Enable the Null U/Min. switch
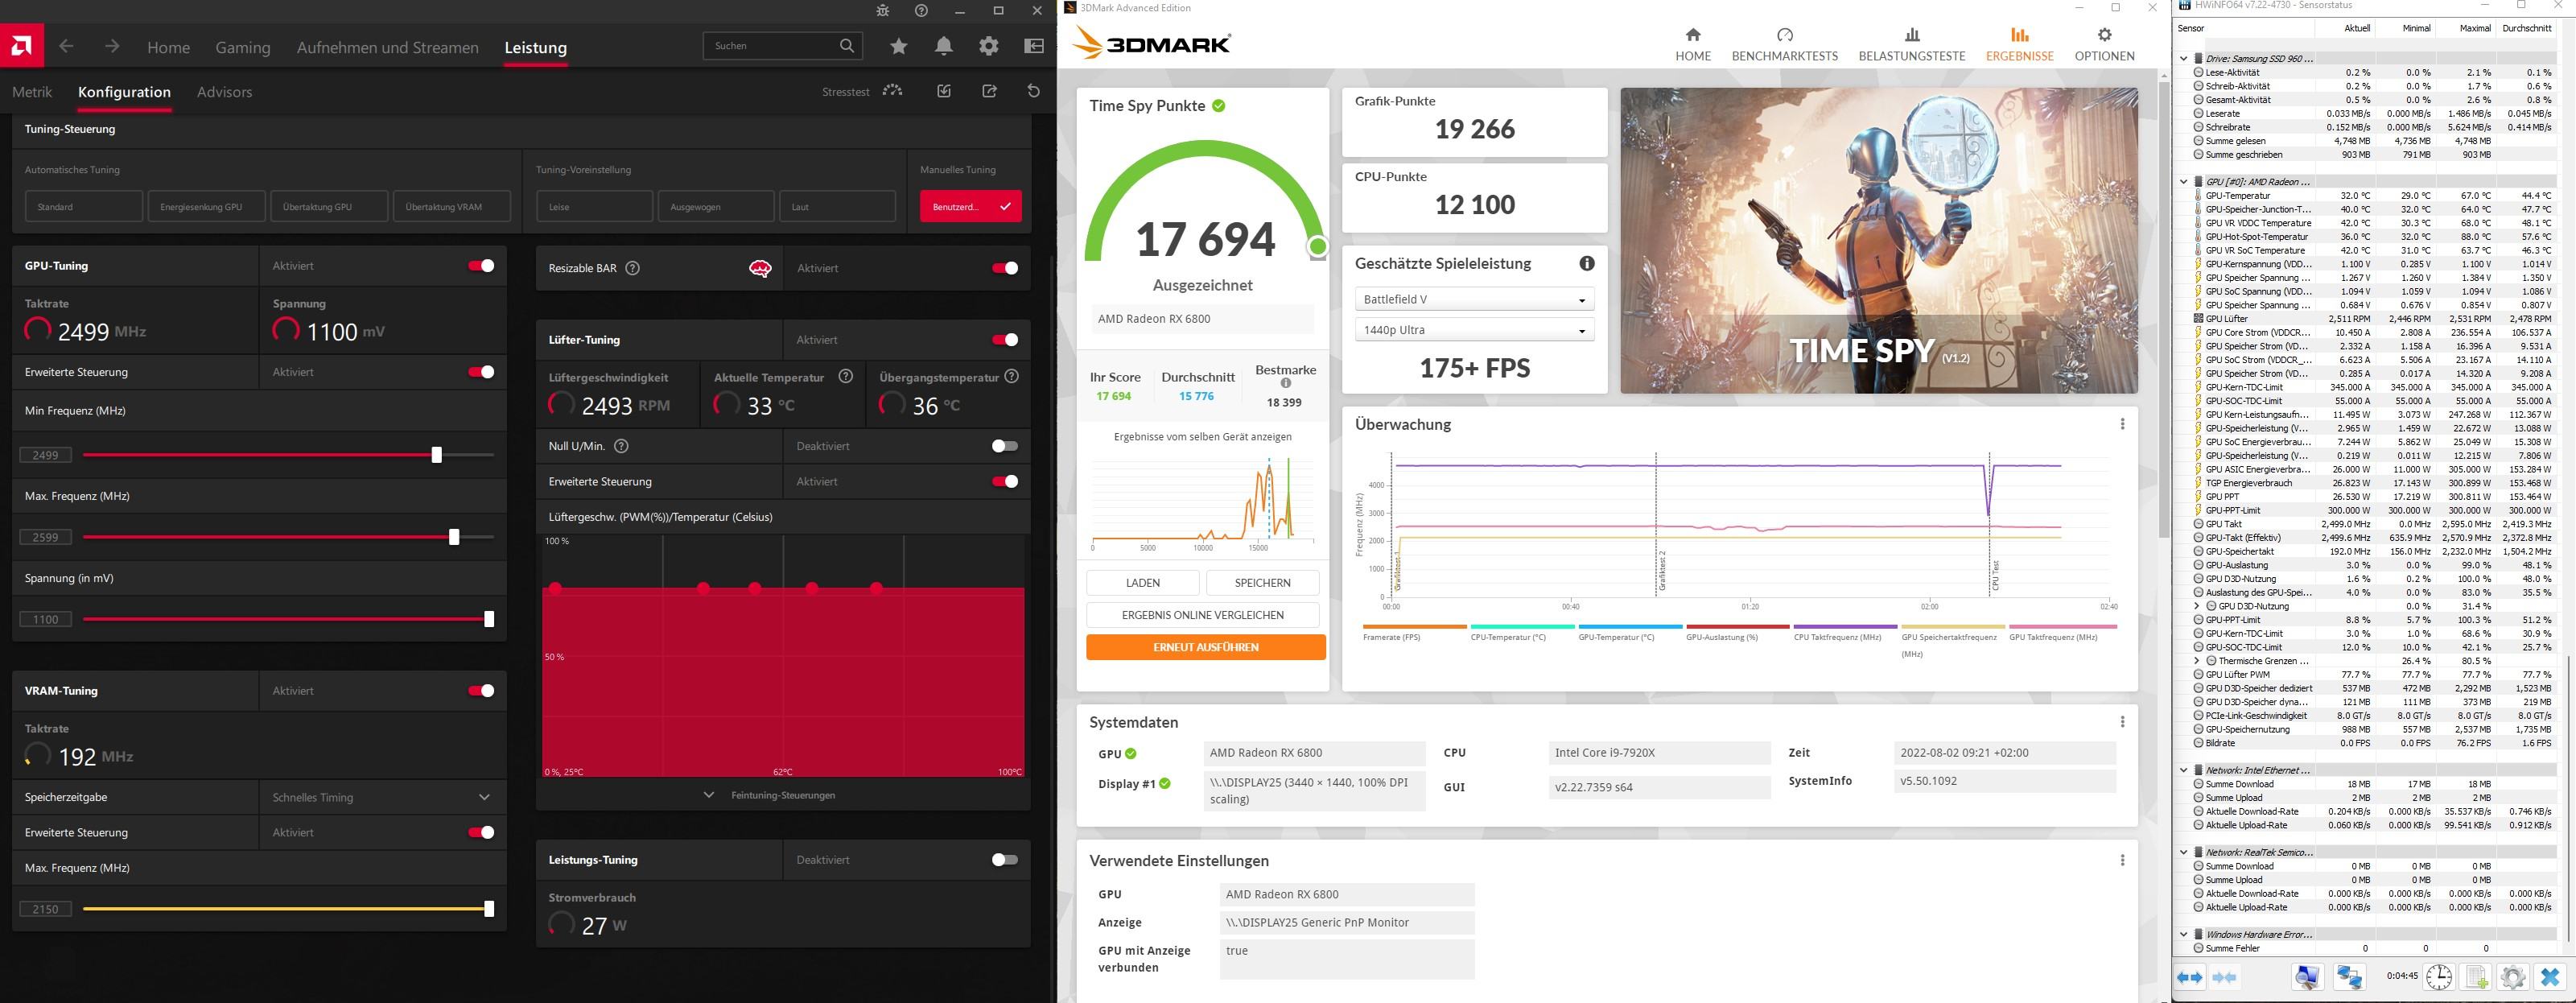The height and width of the screenshot is (1003, 2576). [1004, 446]
